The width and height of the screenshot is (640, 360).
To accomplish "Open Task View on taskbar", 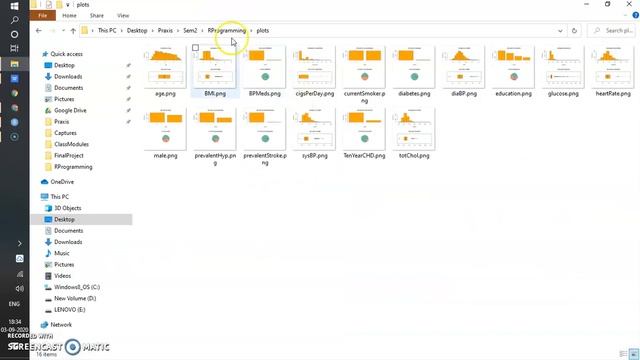I will click(x=14, y=48).
